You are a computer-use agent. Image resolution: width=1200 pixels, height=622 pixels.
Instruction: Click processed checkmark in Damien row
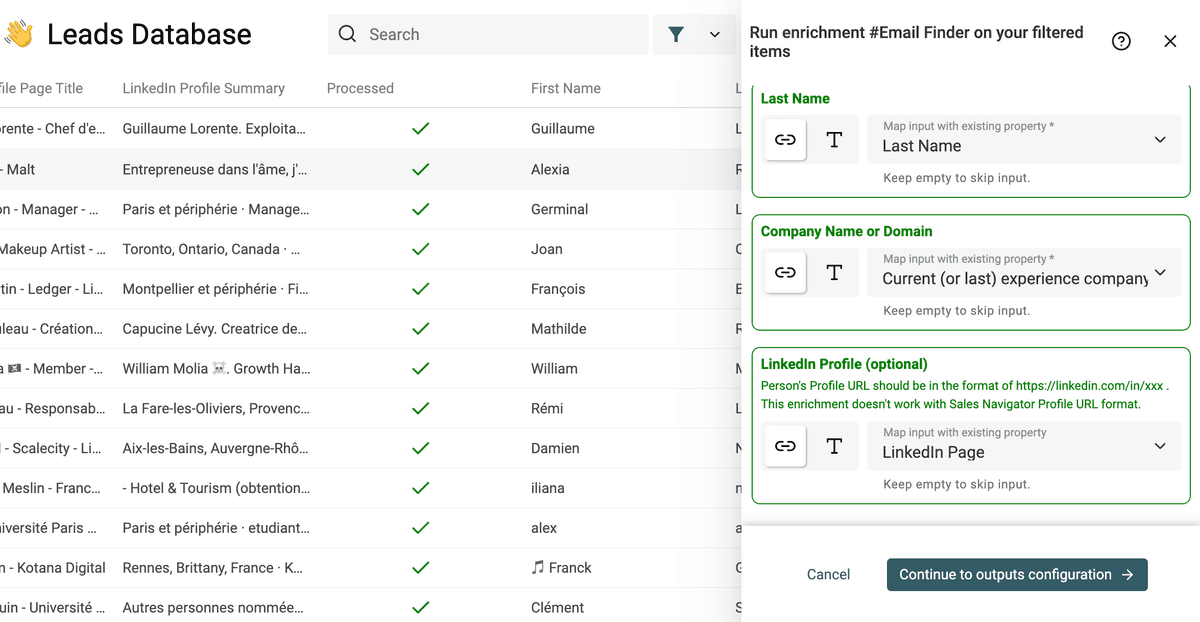[x=421, y=448]
